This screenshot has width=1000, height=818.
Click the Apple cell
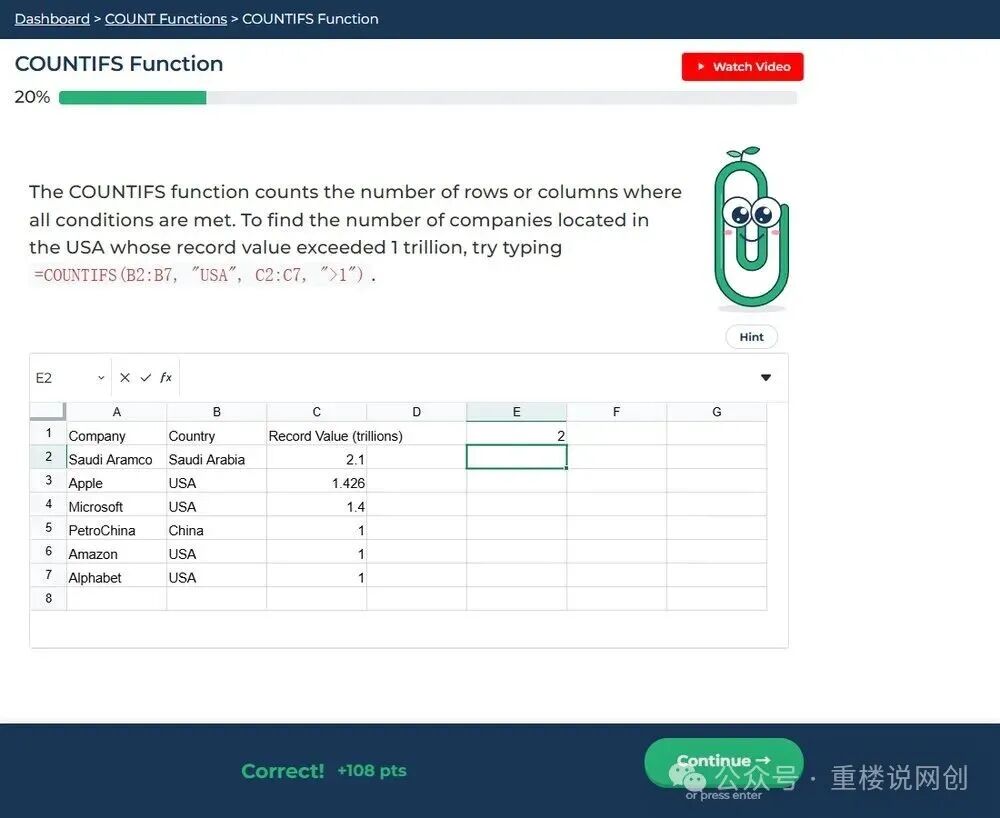pyautogui.click(x=117, y=481)
